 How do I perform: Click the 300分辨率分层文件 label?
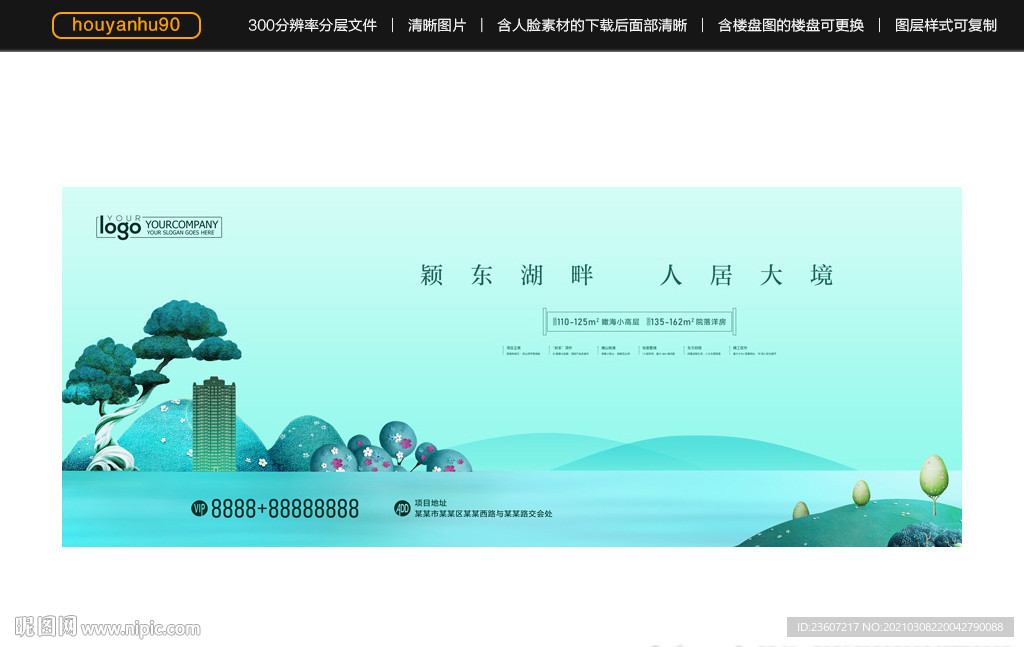click(313, 25)
